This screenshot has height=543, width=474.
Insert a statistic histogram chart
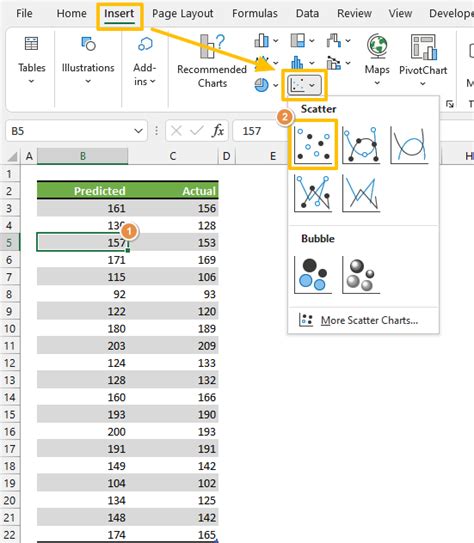click(x=297, y=63)
